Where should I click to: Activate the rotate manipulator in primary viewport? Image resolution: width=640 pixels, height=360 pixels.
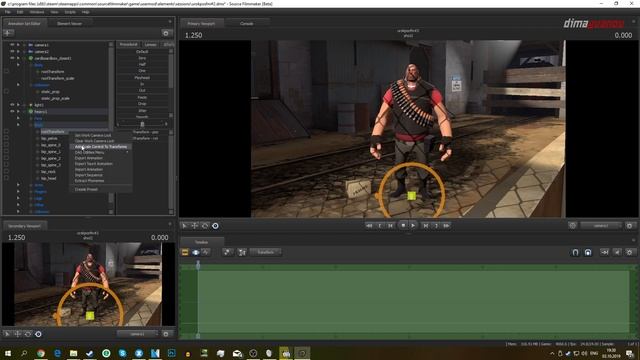coord(205,226)
